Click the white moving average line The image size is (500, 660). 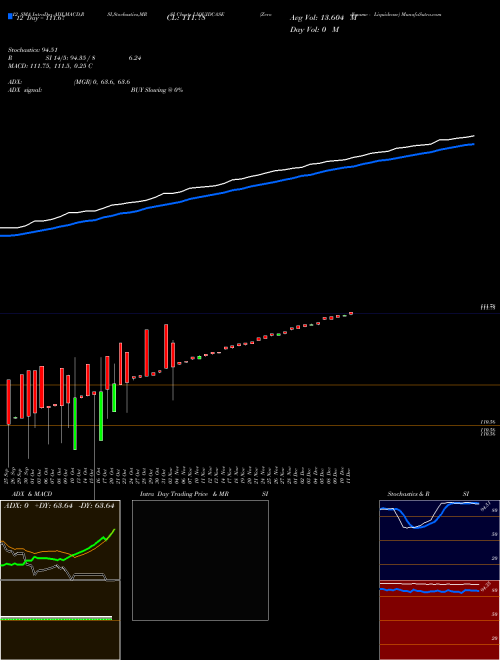coord(237,180)
